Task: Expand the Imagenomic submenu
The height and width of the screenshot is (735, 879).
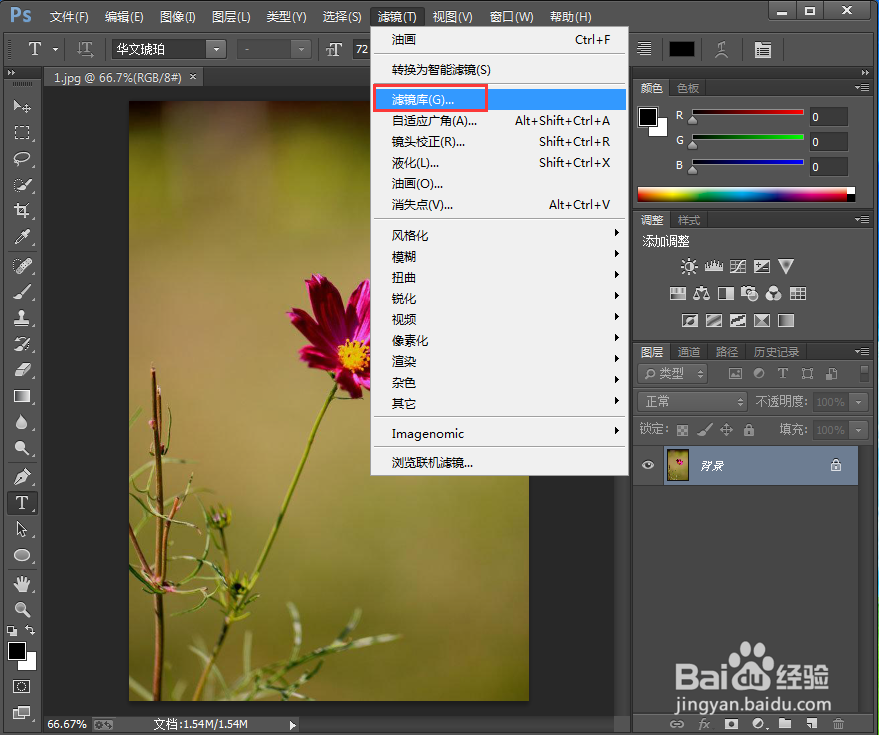Action: pyautogui.click(x=499, y=433)
